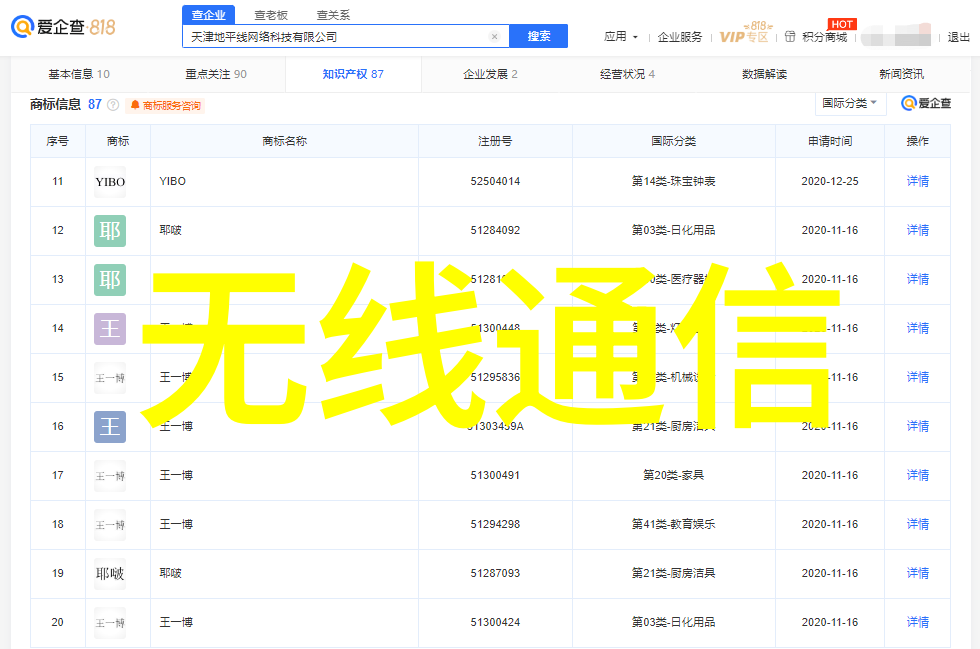Click the green 耶 trademark image in row 13

coord(110,279)
